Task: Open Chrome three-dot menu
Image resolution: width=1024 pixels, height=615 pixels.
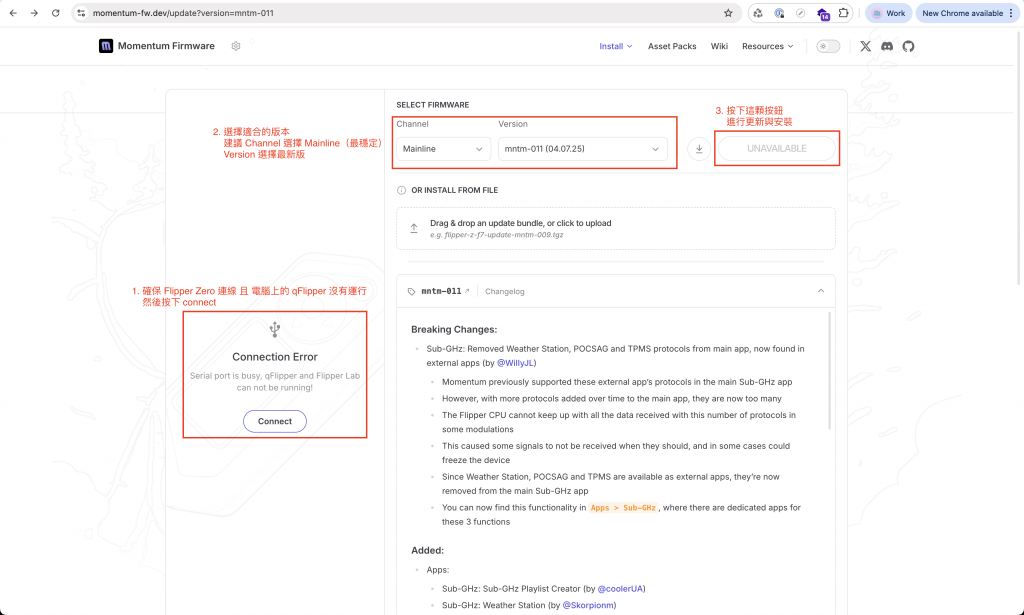Action: coord(1011,13)
